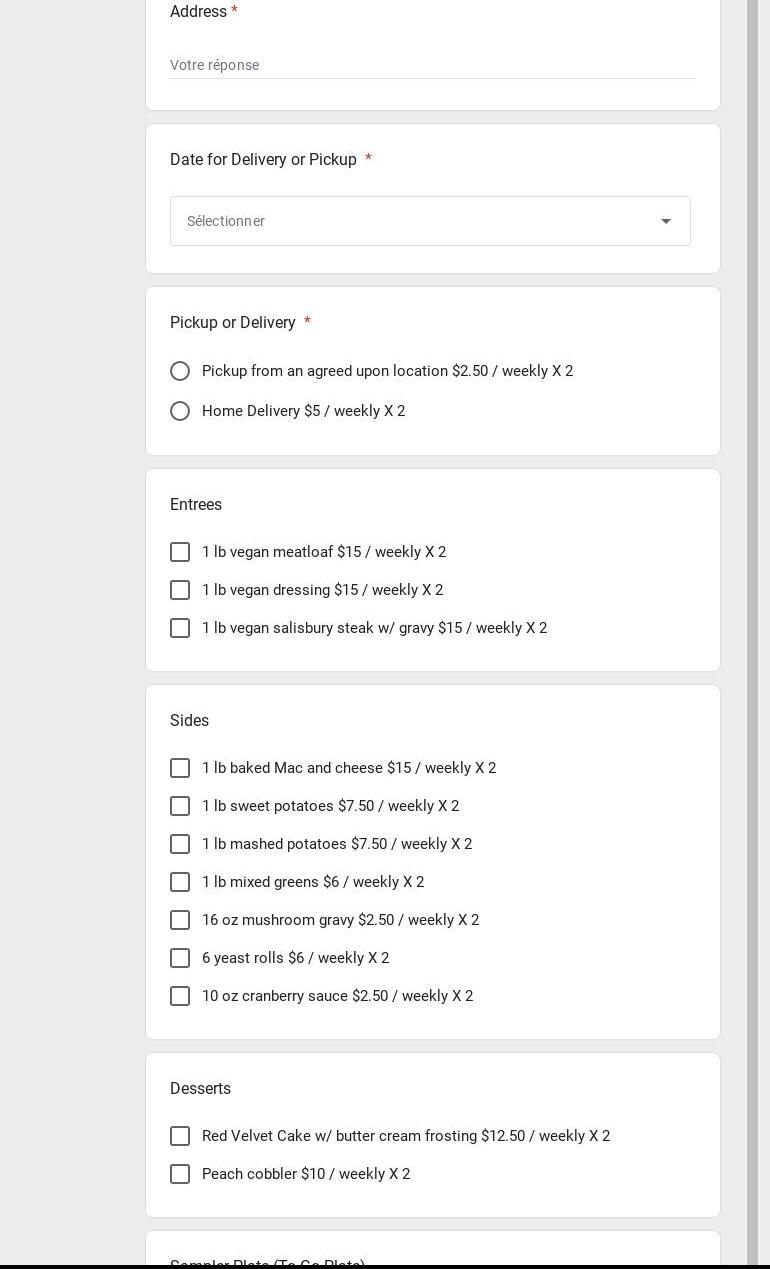This screenshot has height=1269, width=770.
Task: Click the Pickup from agreed location label text
Action: [387, 371]
